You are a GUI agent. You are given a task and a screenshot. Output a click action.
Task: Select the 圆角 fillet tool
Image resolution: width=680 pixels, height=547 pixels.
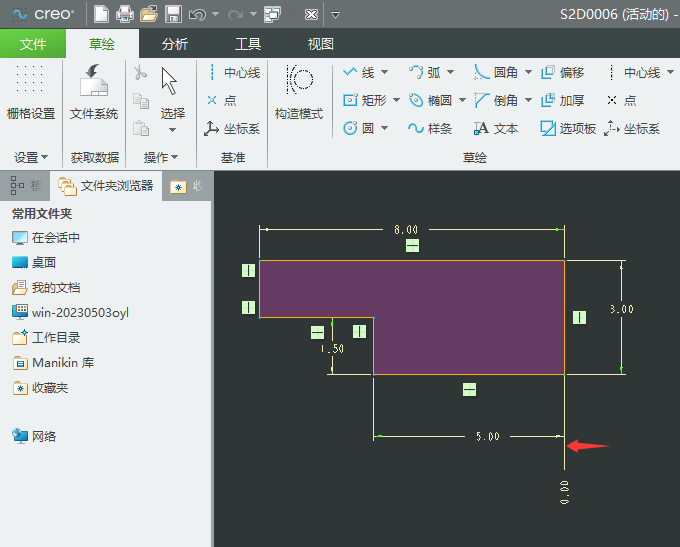(x=496, y=72)
